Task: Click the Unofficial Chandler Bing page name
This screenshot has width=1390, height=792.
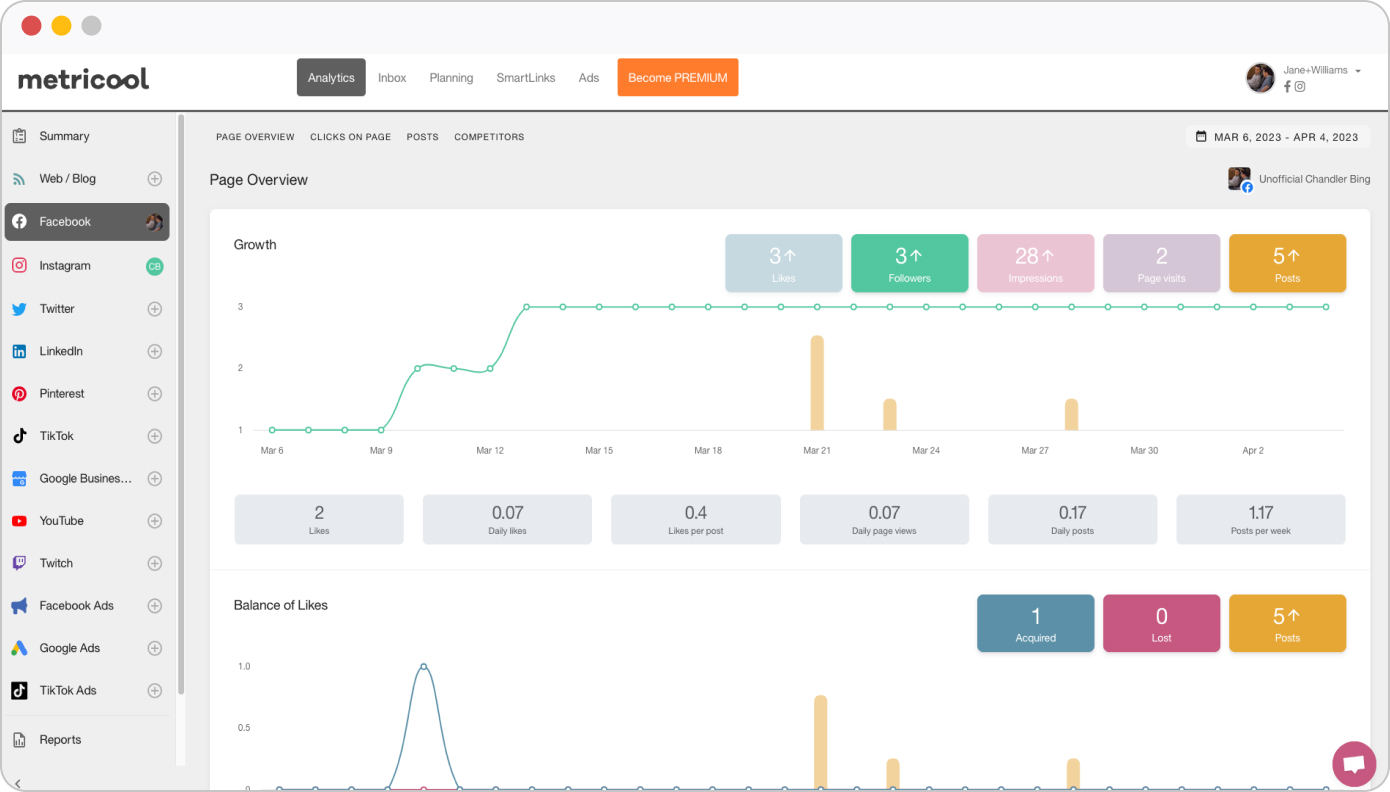Action: point(1314,179)
